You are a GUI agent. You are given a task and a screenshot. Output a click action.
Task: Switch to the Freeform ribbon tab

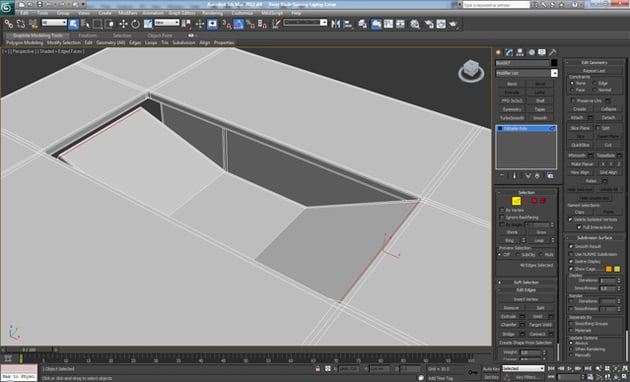[x=88, y=35]
